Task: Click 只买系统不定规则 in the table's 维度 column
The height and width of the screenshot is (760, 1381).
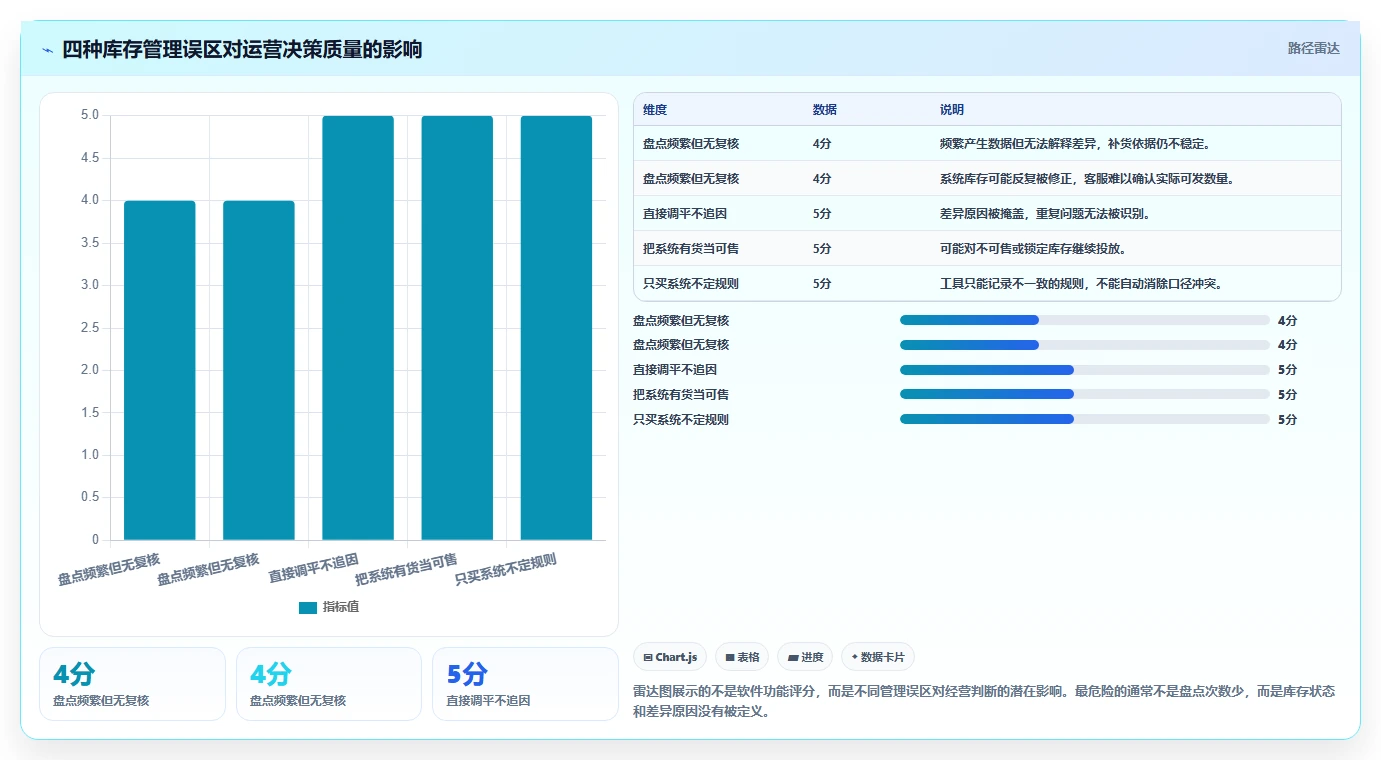Action: click(691, 284)
